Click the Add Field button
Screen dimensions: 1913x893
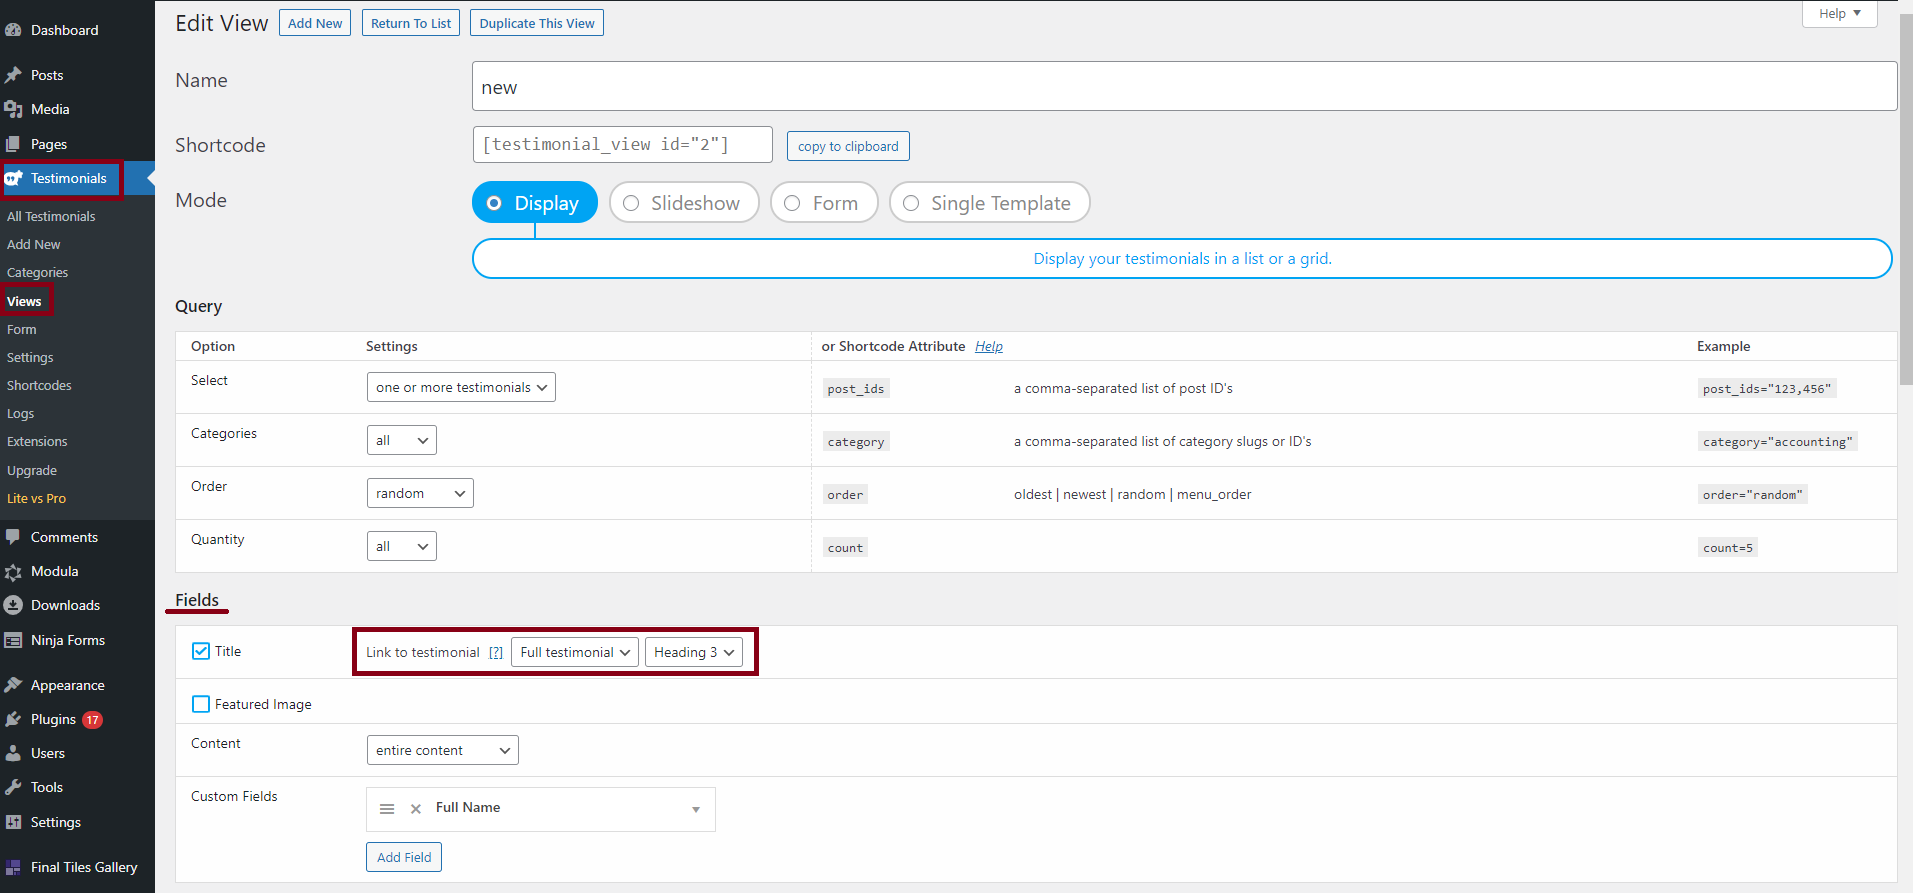click(404, 857)
